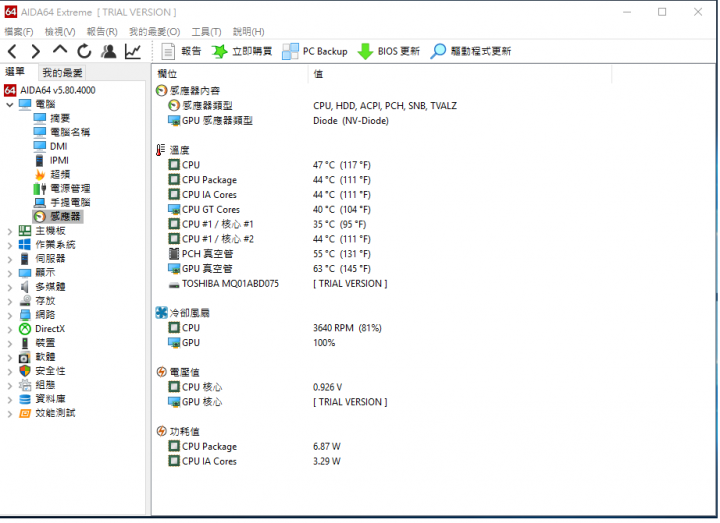
Task: Select IPMI tree item
Action: point(51,160)
